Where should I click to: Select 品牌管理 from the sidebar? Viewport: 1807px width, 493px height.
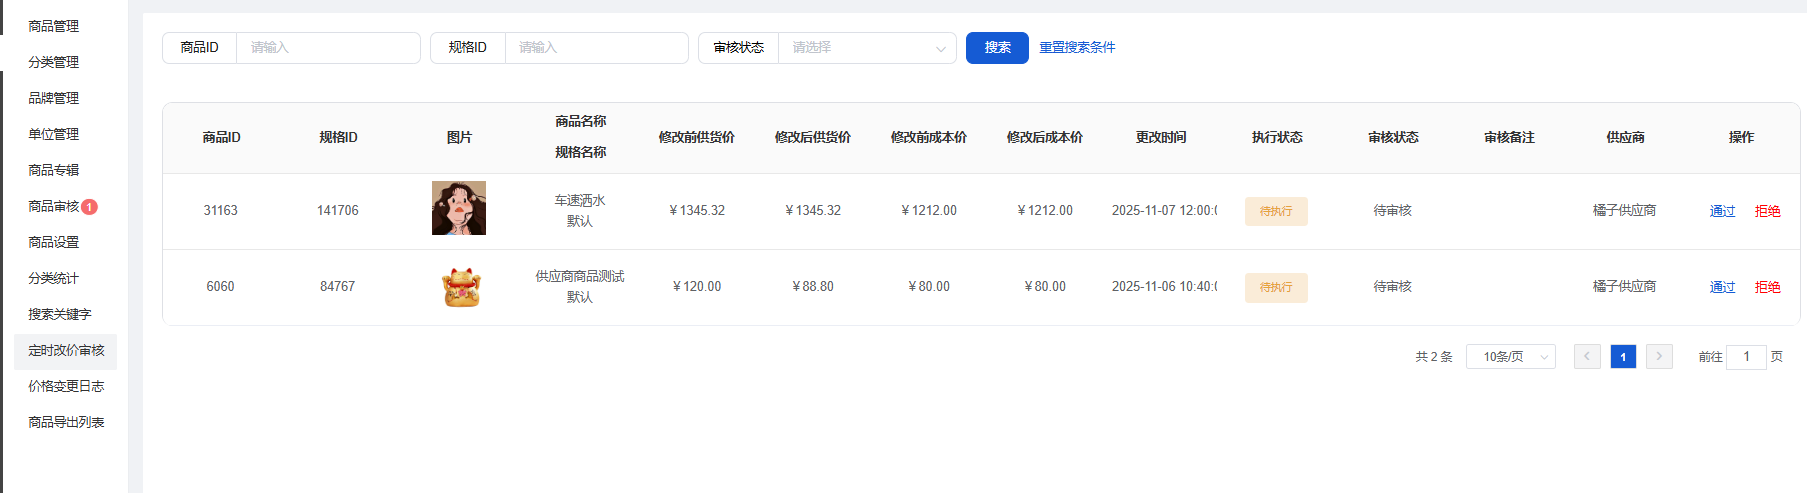54,98
